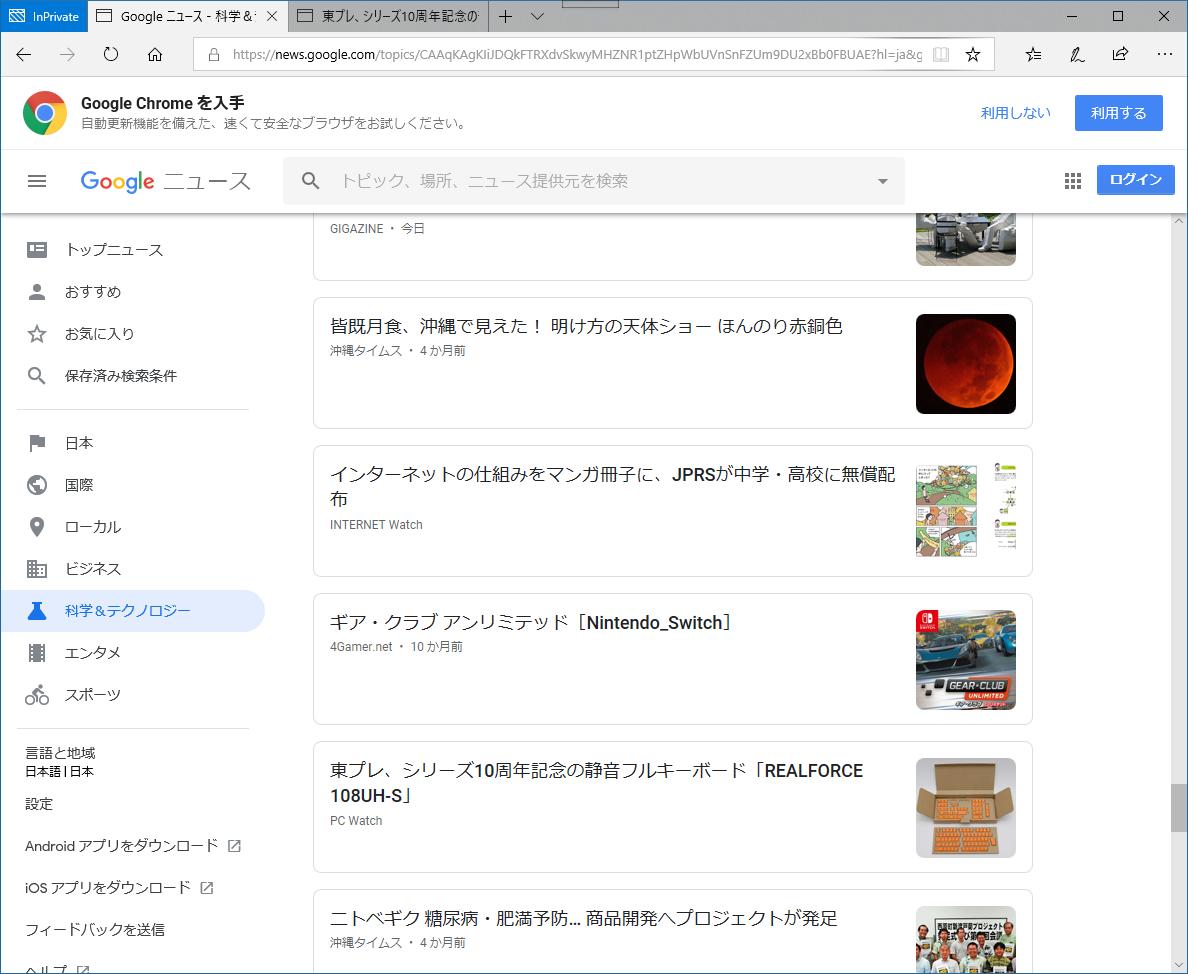This screenshot has width=1188, height=974.
Task: Open the 皆既月食、沖縄で見えた article
Action: tap(586, 326)
